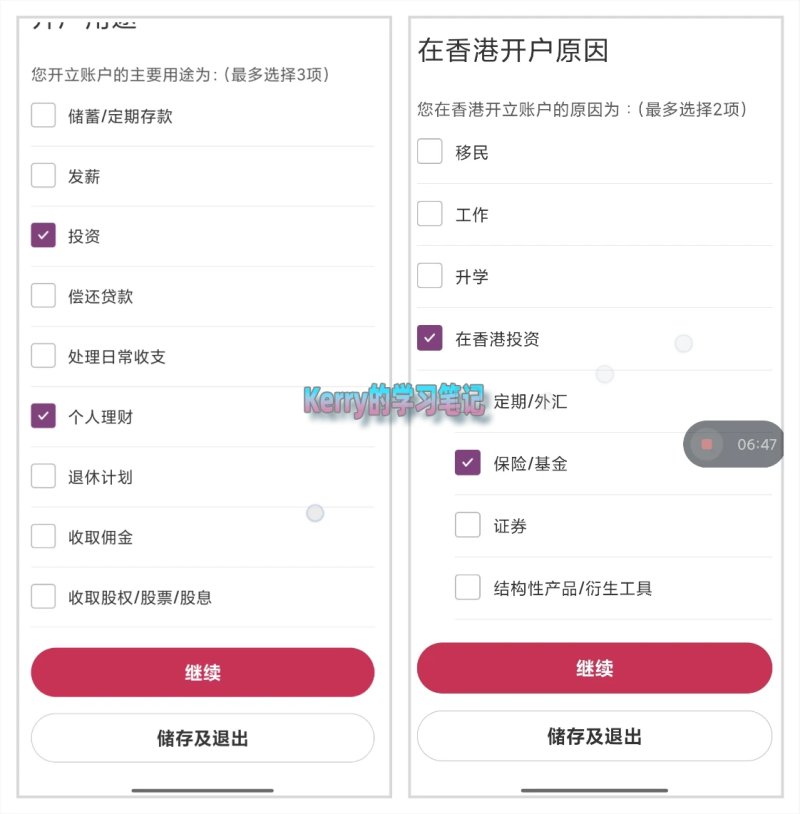Select the 证券 sub-option
The height and width of the screenshot is (814, 800).
click(x=467, y=525)
